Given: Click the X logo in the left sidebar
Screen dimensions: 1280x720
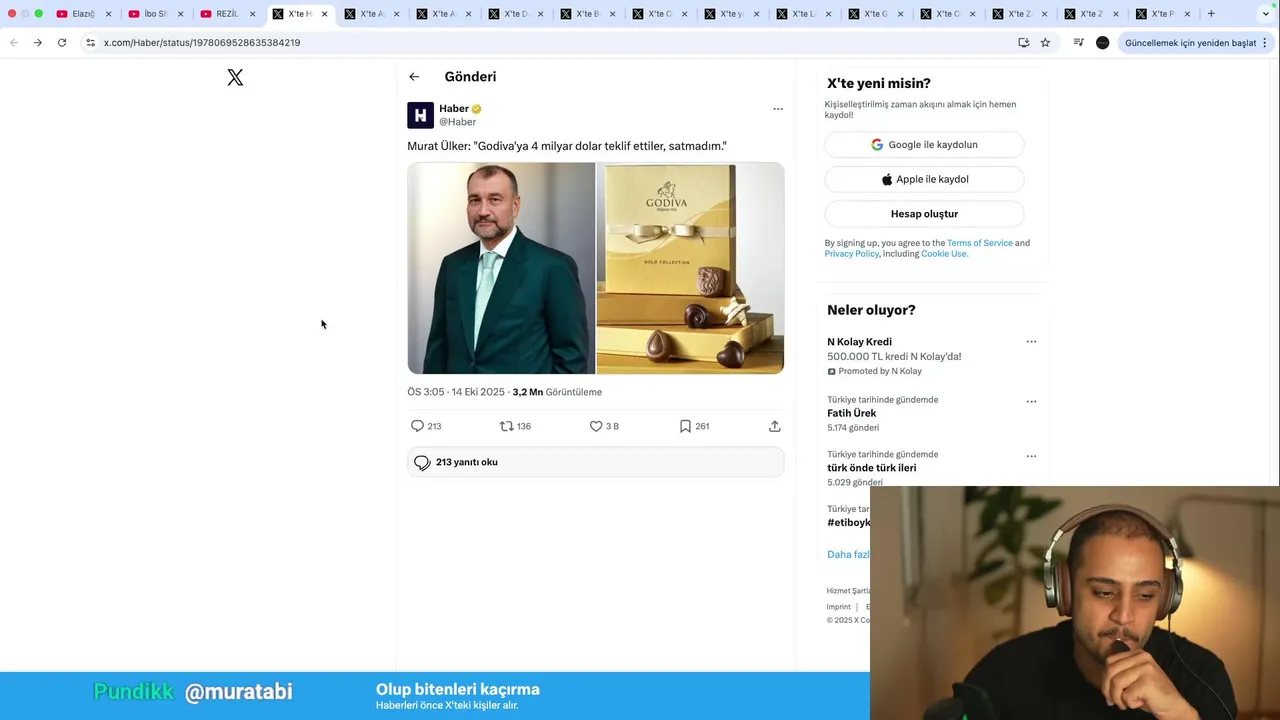Looking at the screenshot, I should 235,77.
